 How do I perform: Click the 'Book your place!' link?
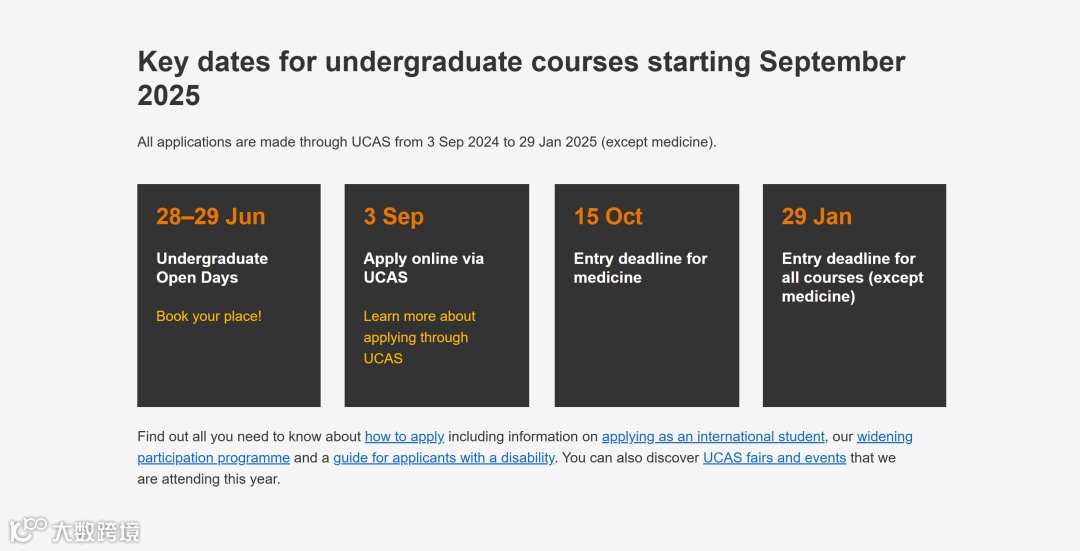click(x=209, y=316)
